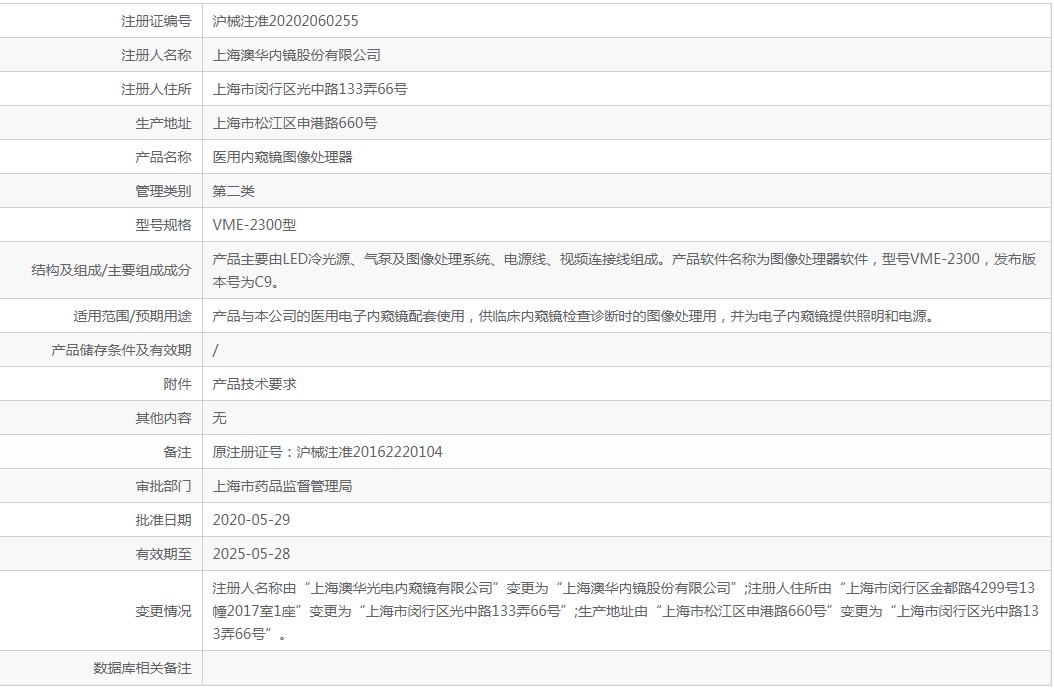Select registrant name 上海澳华内镜股份有限公司

click(x=296, y=55)
